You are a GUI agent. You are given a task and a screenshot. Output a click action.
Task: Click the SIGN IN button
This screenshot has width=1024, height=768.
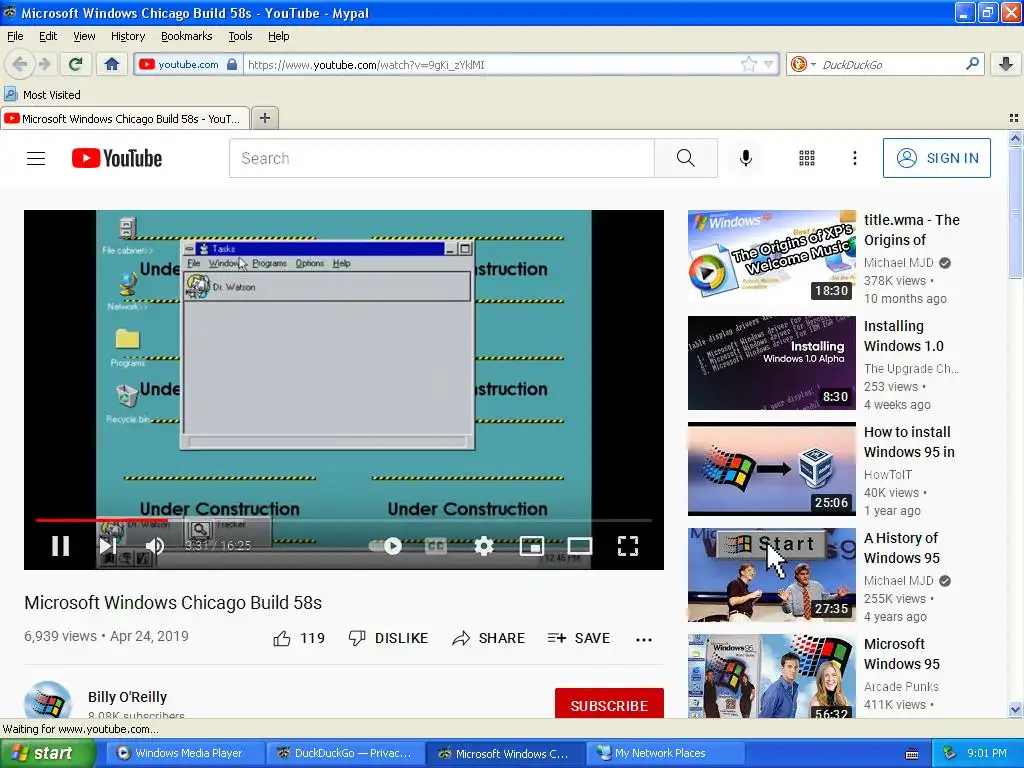(936, 158)
